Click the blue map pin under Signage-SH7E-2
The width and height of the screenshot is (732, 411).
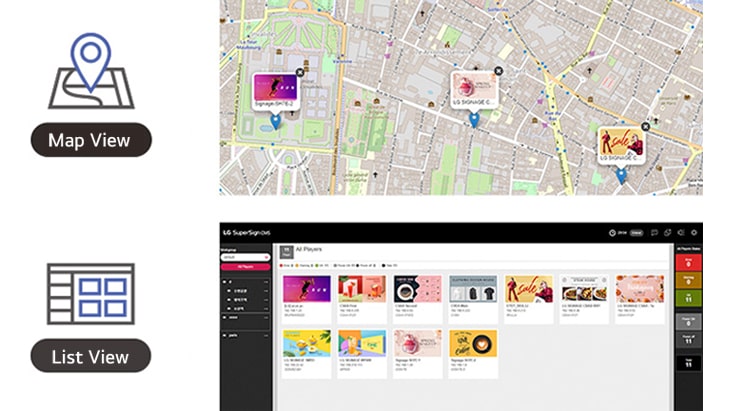point(276,121)
